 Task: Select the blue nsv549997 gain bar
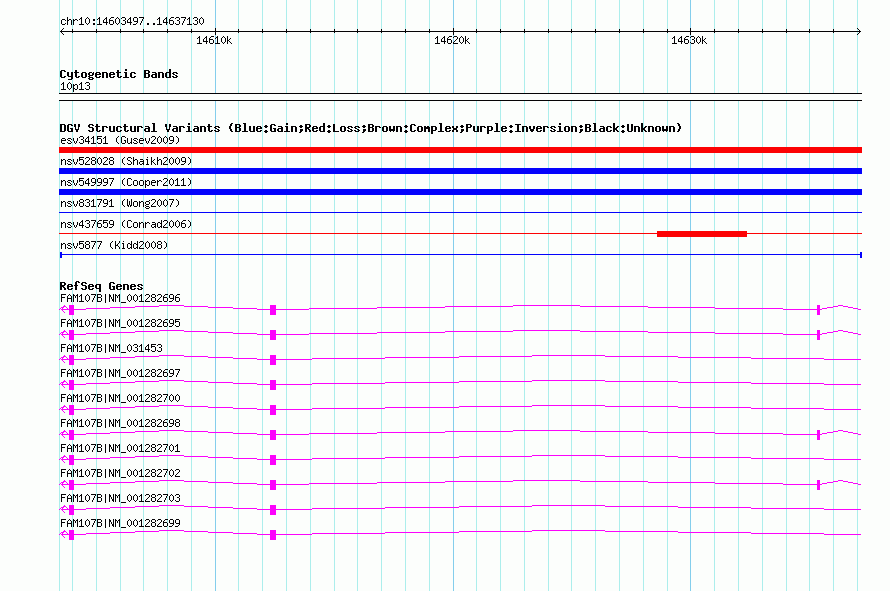[x=460, y=192]
